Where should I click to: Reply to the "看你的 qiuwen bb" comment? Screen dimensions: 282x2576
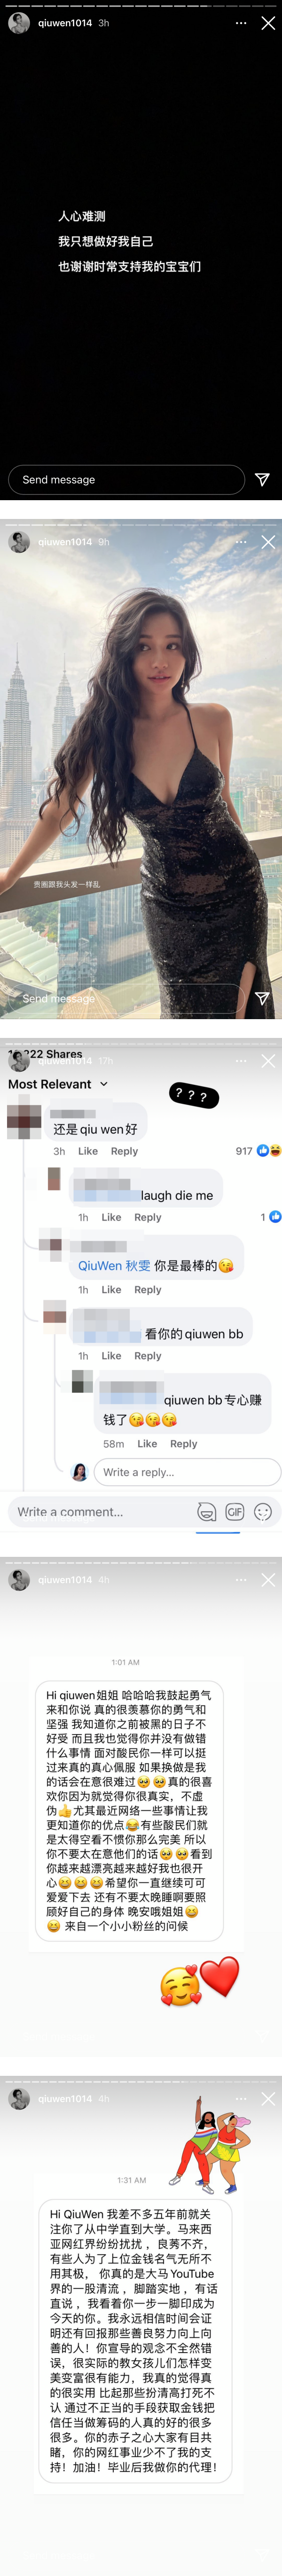148,1356
